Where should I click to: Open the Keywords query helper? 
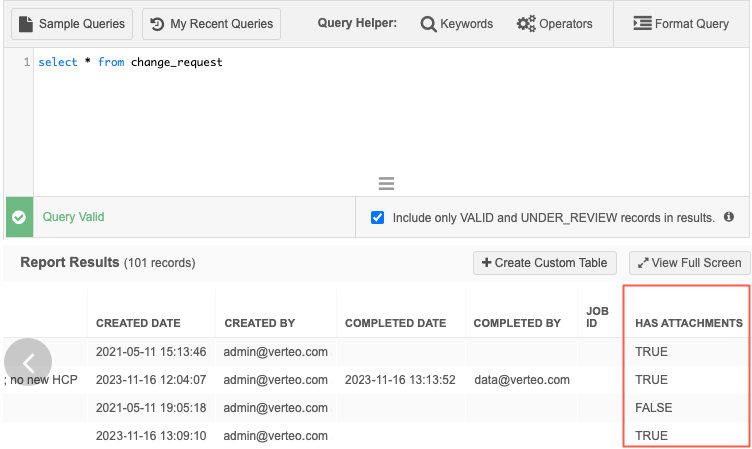(456, 23)
